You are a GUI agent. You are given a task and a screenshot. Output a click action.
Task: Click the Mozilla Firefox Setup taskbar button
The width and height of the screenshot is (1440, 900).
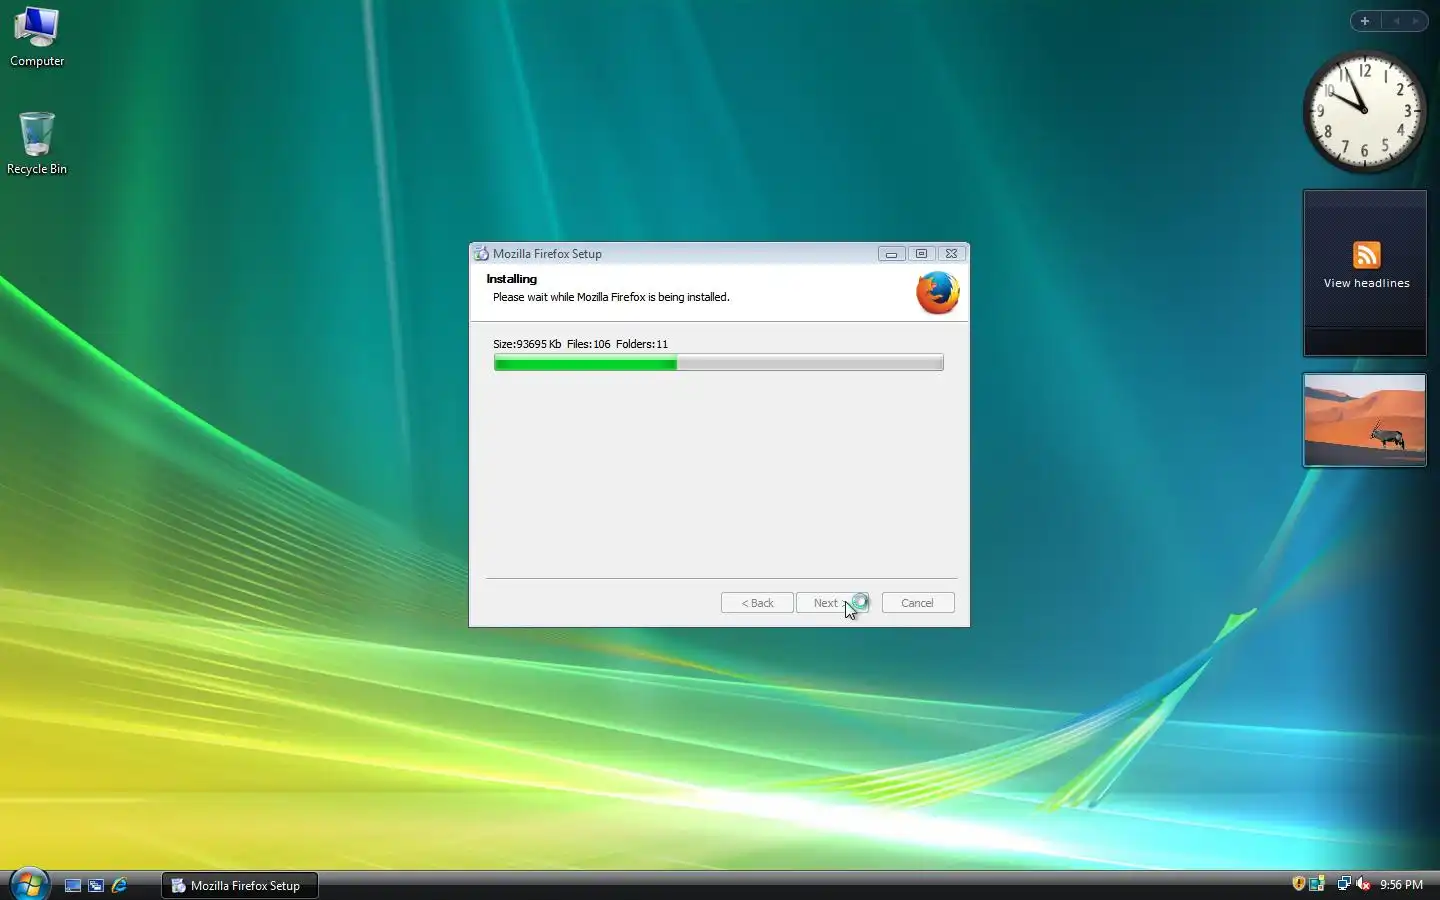[240, 885]
